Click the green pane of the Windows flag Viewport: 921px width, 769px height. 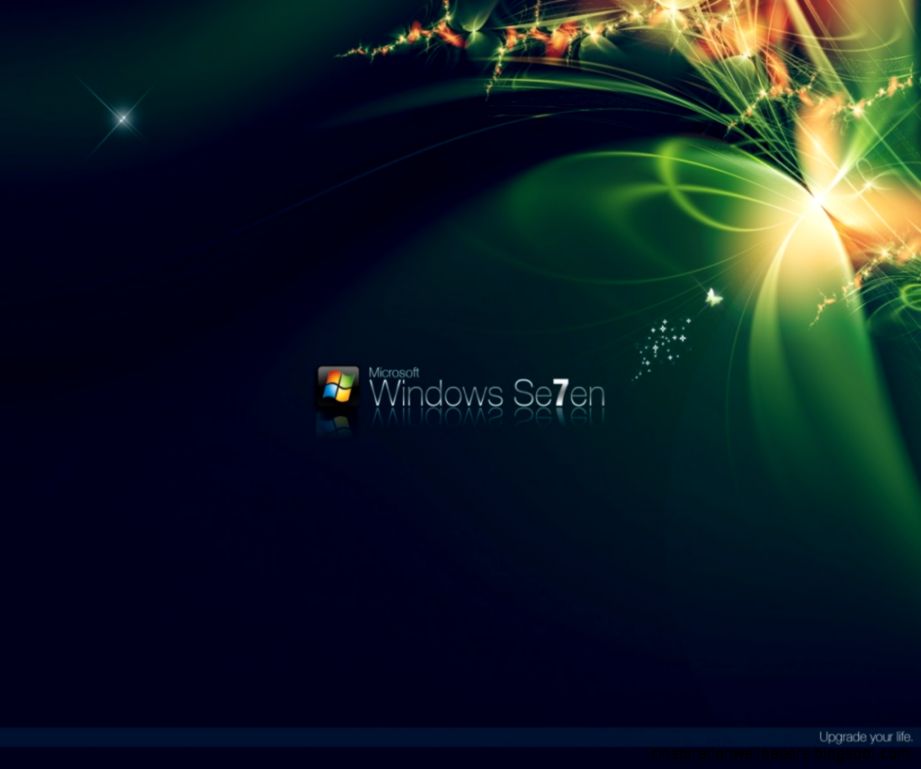347,378
